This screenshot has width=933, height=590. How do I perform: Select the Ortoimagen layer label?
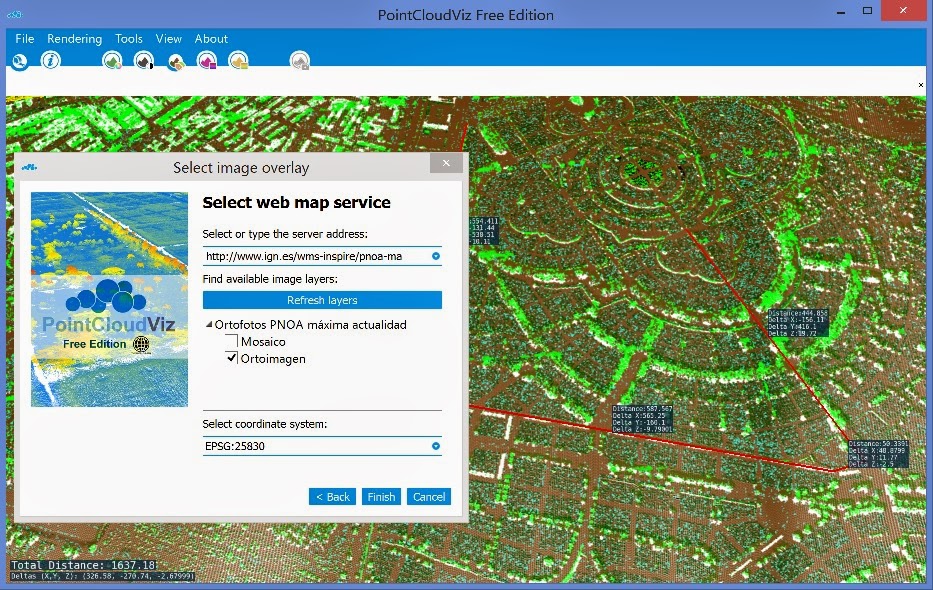(273, 359)
